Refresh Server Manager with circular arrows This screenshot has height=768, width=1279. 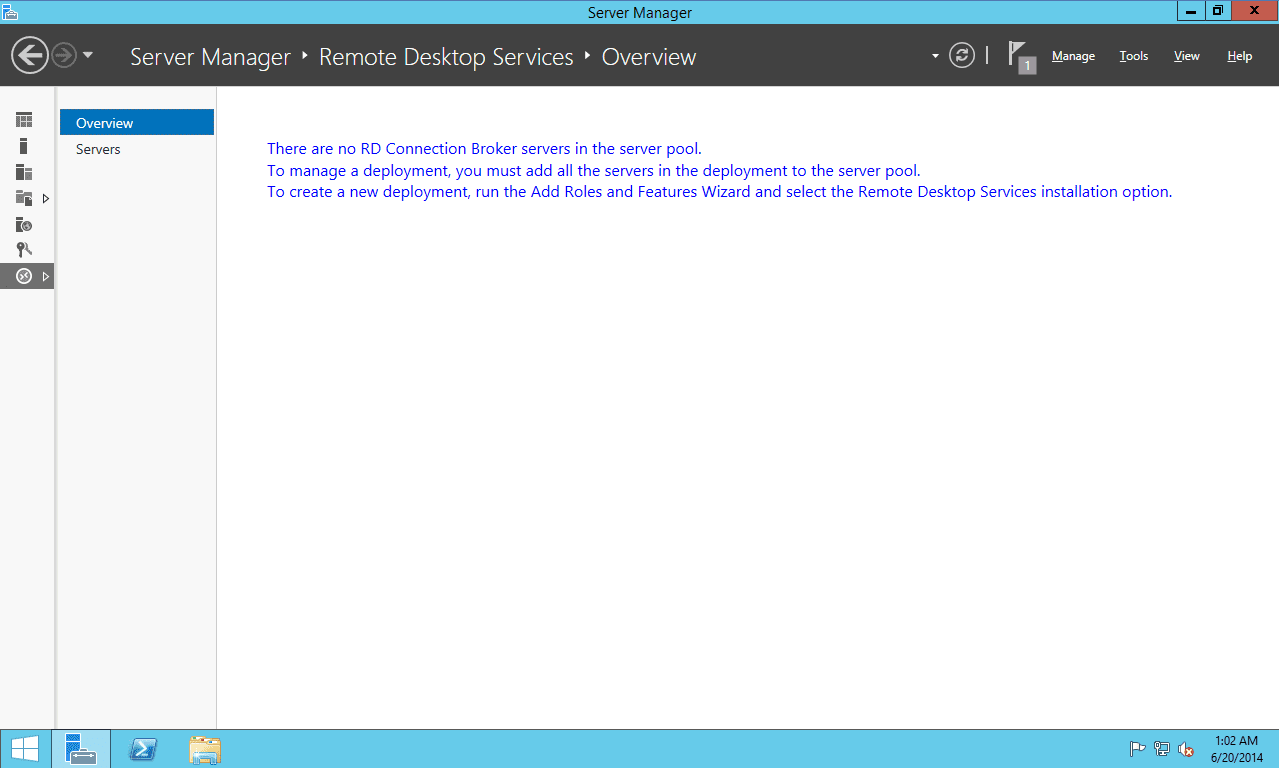[962, 55]
